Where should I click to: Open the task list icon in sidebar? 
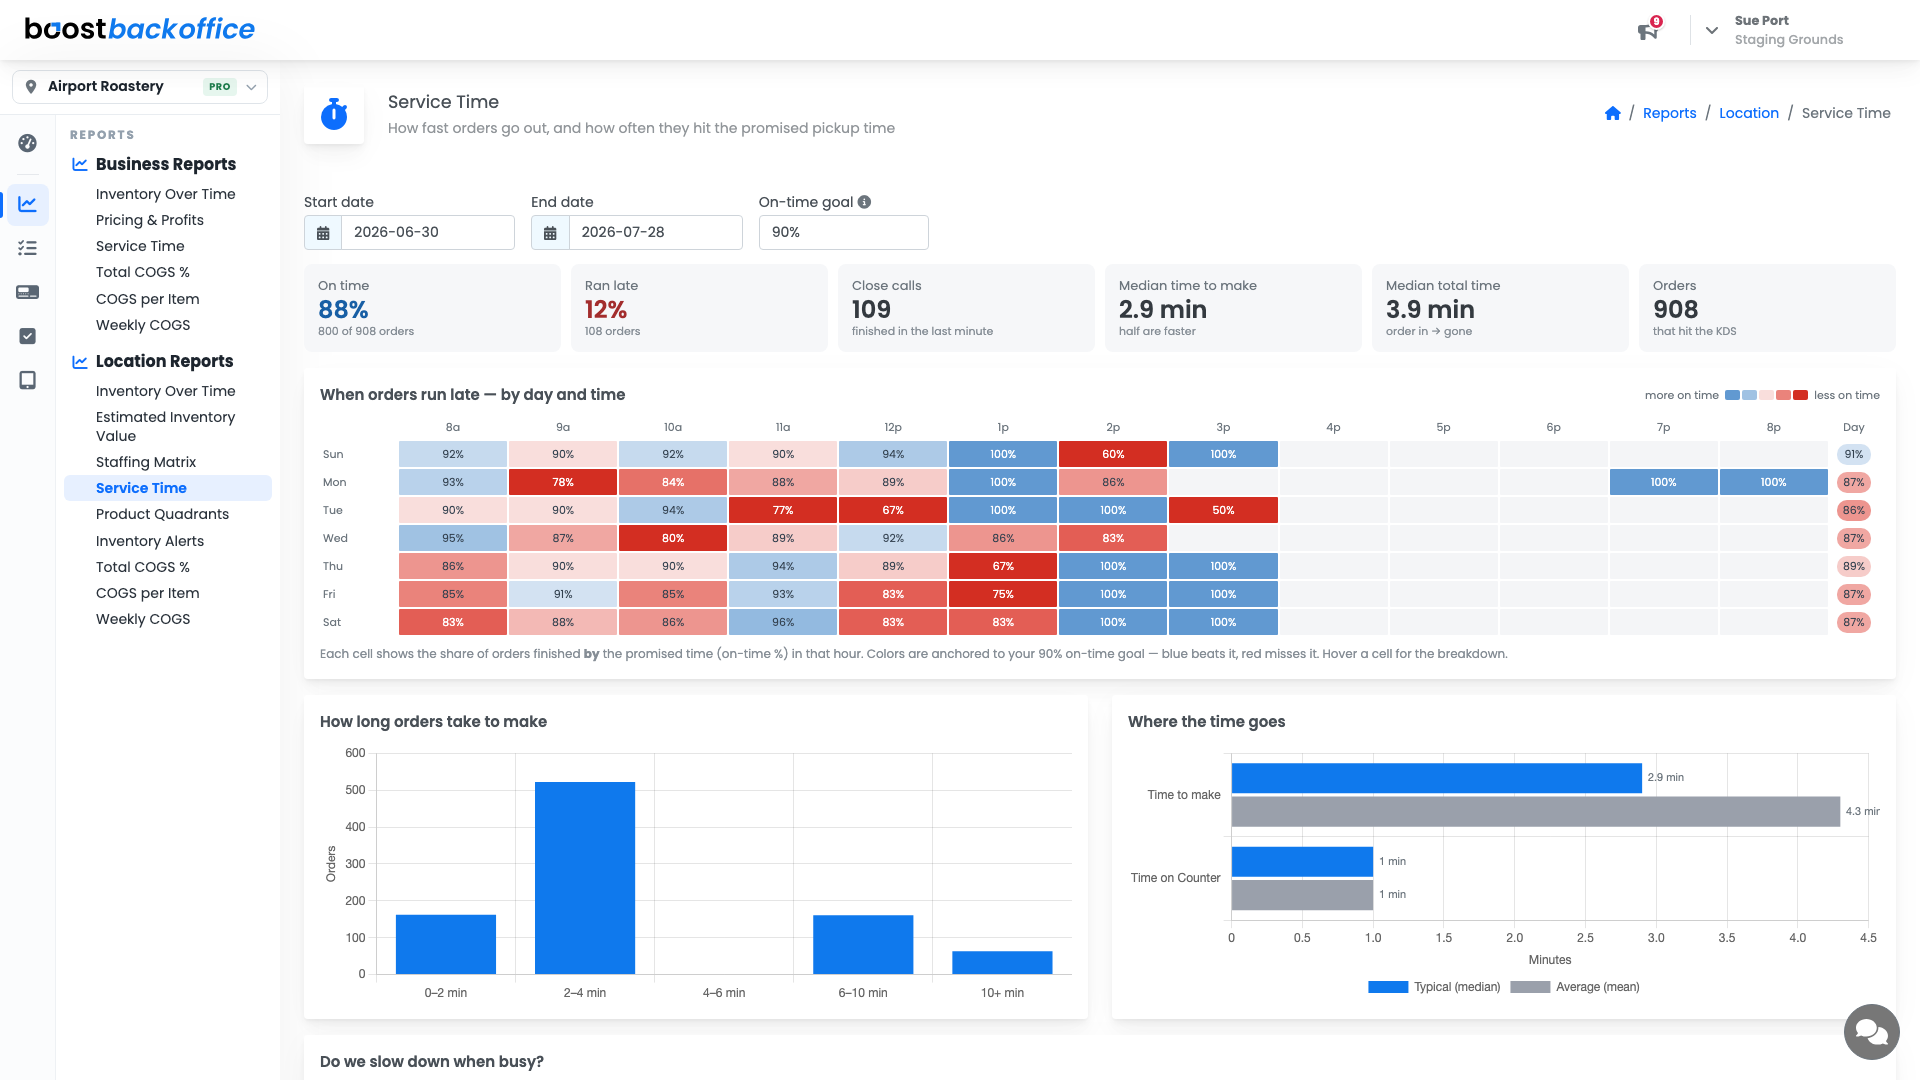point(28,248)
